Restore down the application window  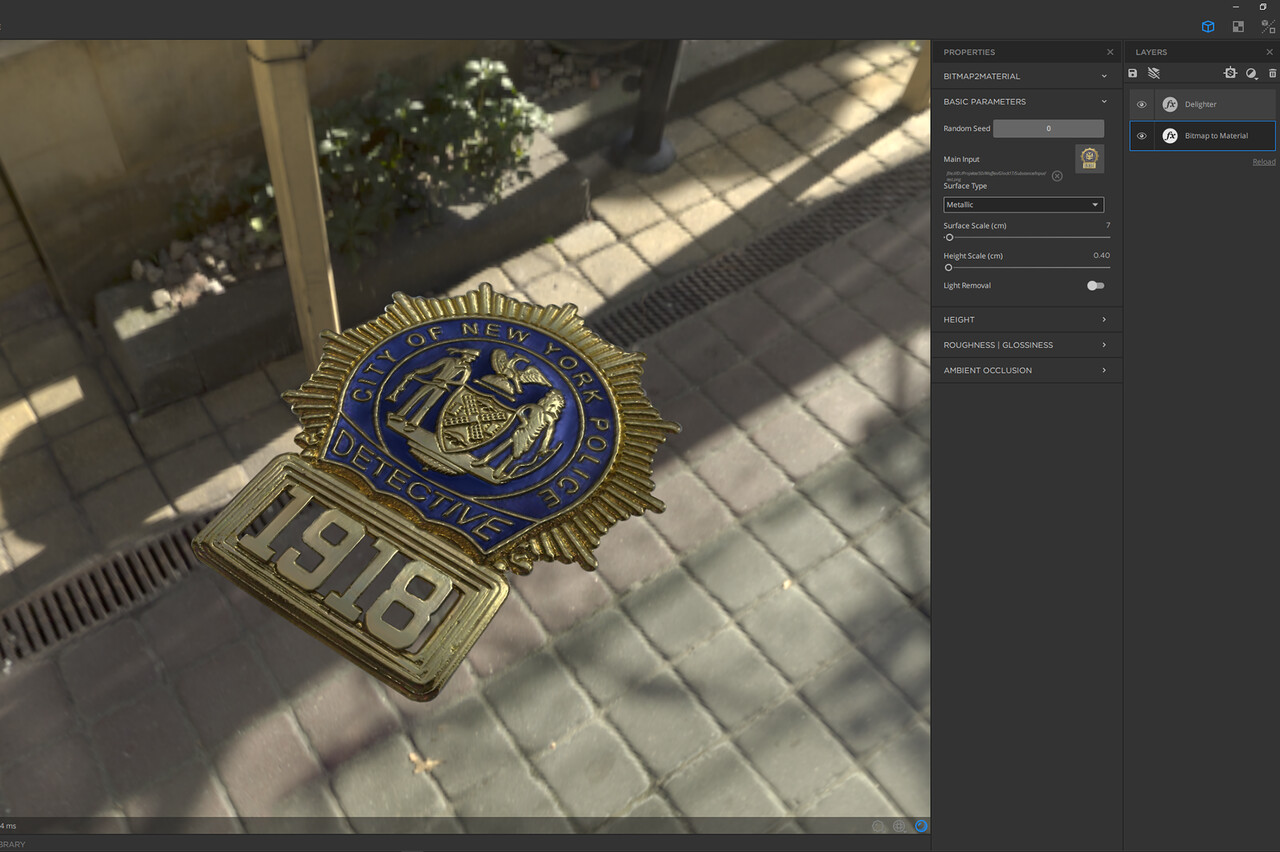point(1263,7)
